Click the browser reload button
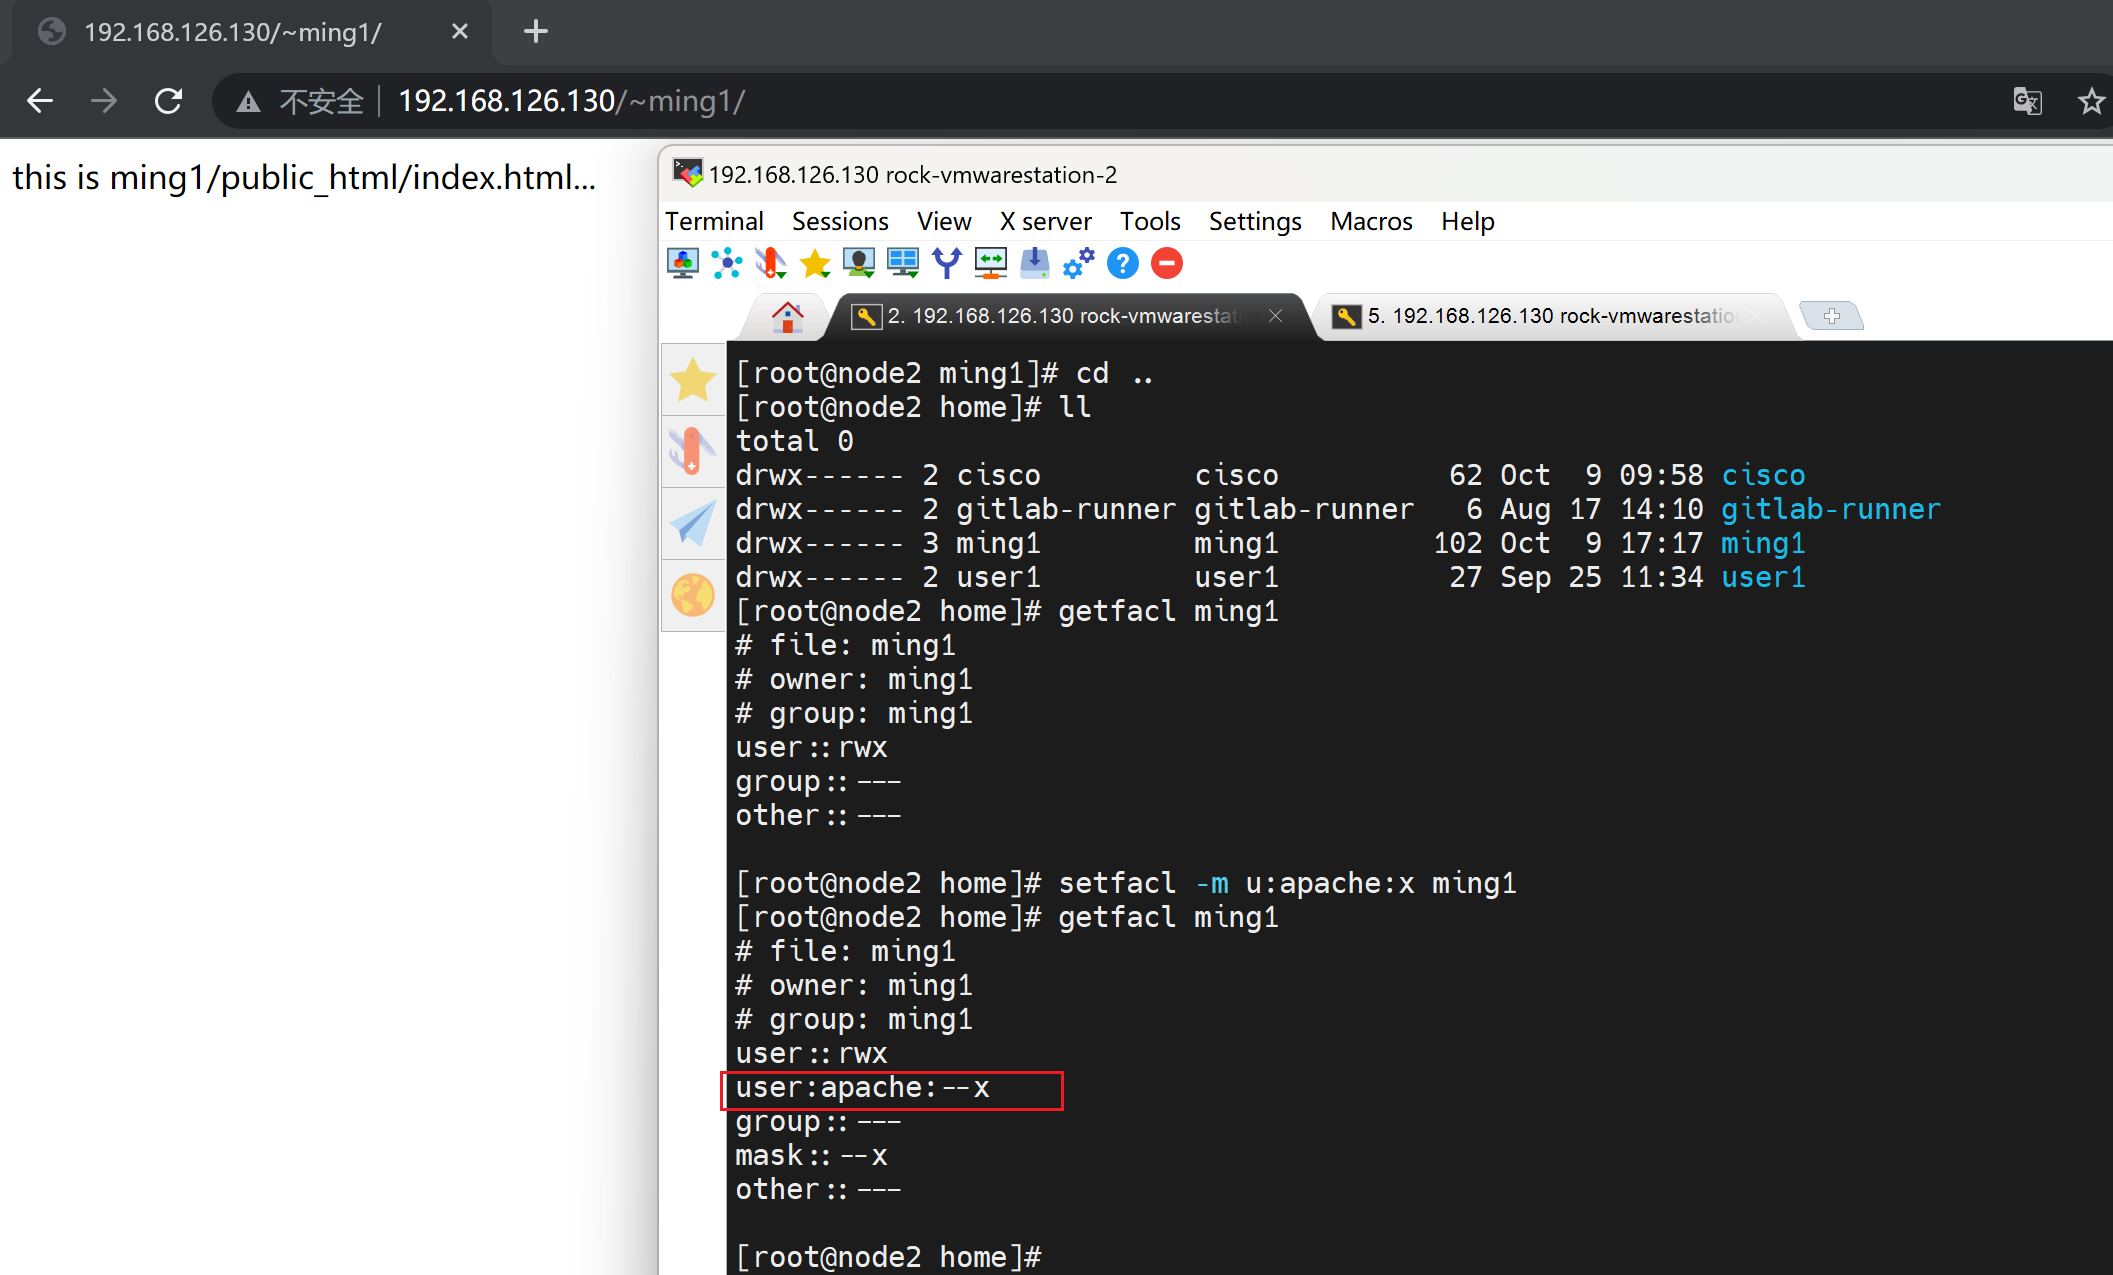Screen dimensions: 2113x1275 tap(168, 101)
